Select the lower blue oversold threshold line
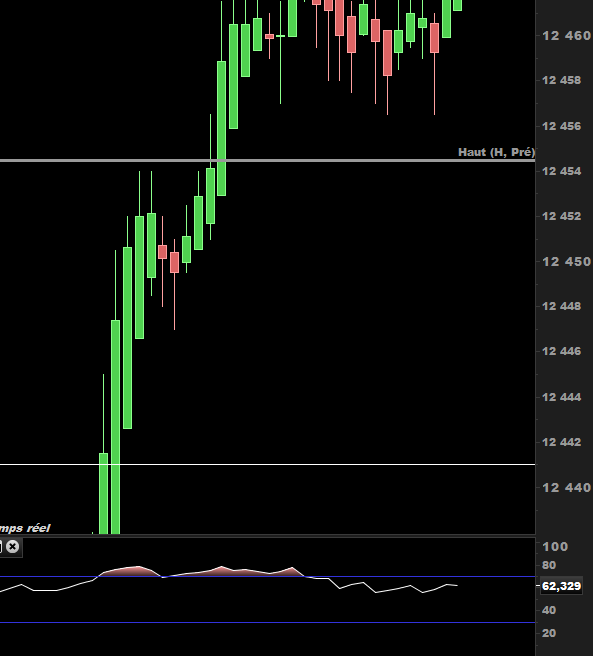Screen dimensions: 593x656 (267, 623)
